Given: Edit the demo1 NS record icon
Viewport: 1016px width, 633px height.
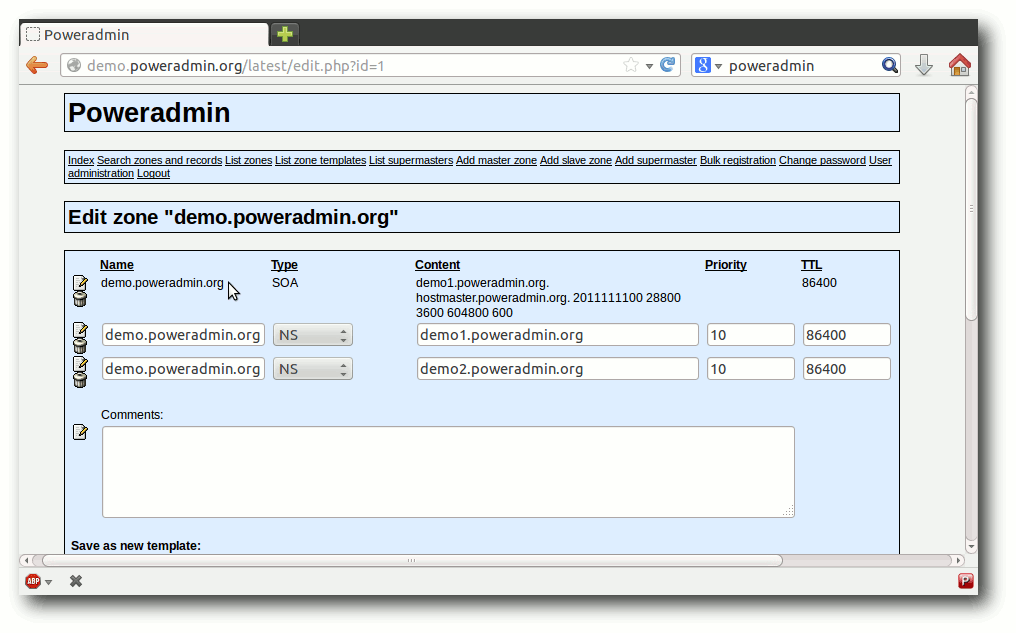Looking at the screenshot, I should click(x=80, y=330).
